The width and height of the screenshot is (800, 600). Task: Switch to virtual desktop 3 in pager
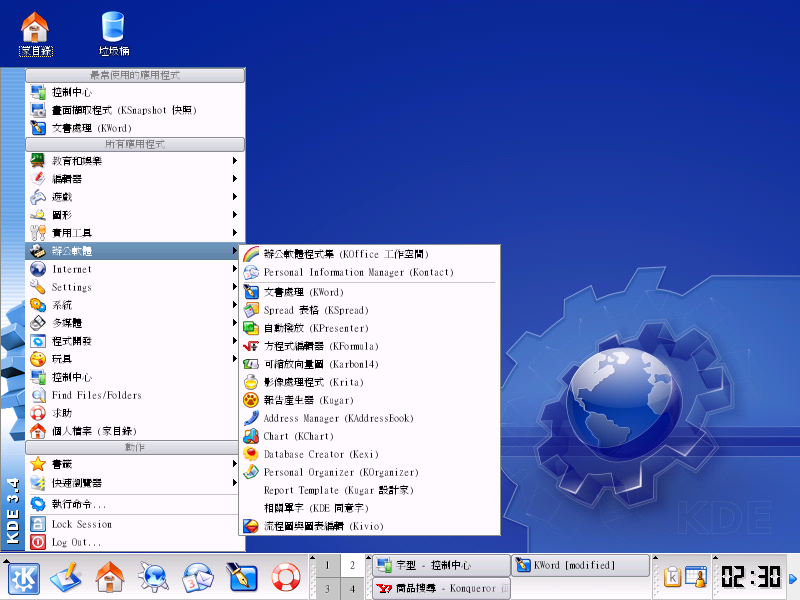(x=328, y=589)
